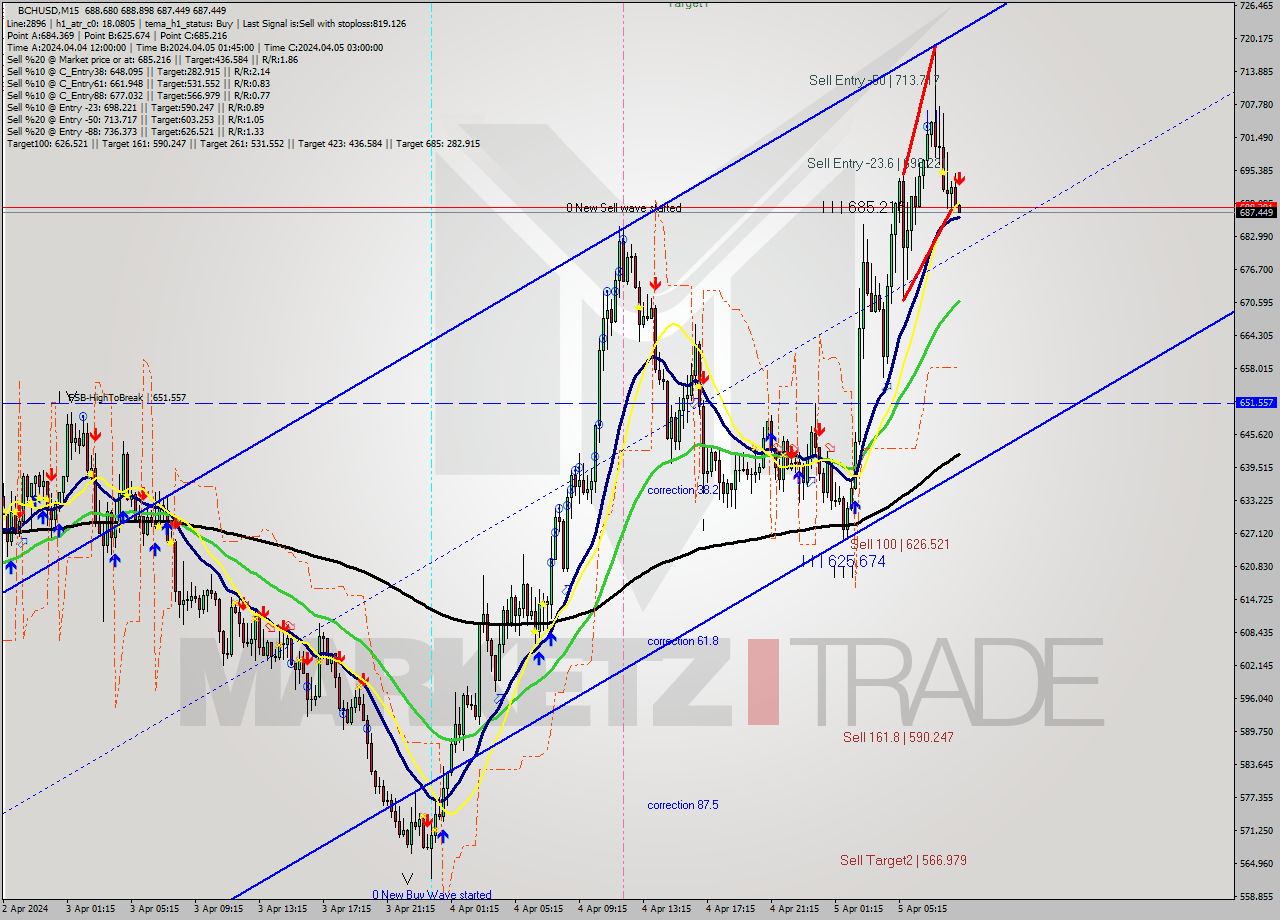
Task: Click the 645.620 price axis value
Action: click(x=1256, y=434)
